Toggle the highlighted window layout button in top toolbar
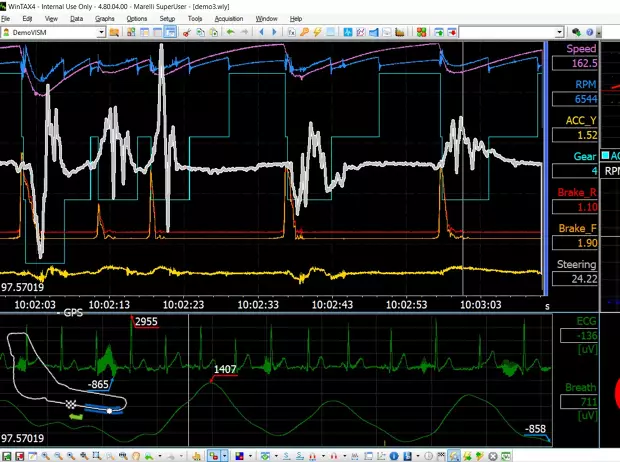 point(170,32)
